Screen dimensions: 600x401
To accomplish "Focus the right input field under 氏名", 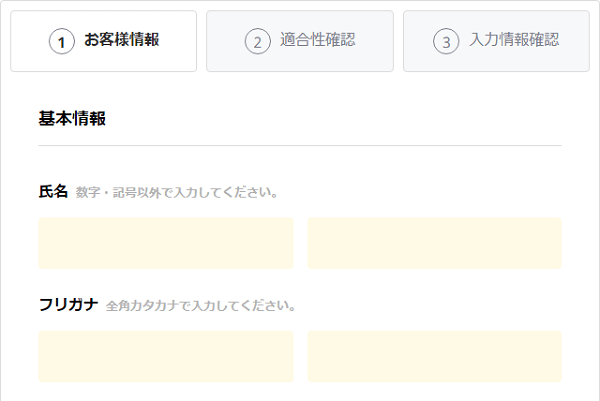I will click(435, 243).
